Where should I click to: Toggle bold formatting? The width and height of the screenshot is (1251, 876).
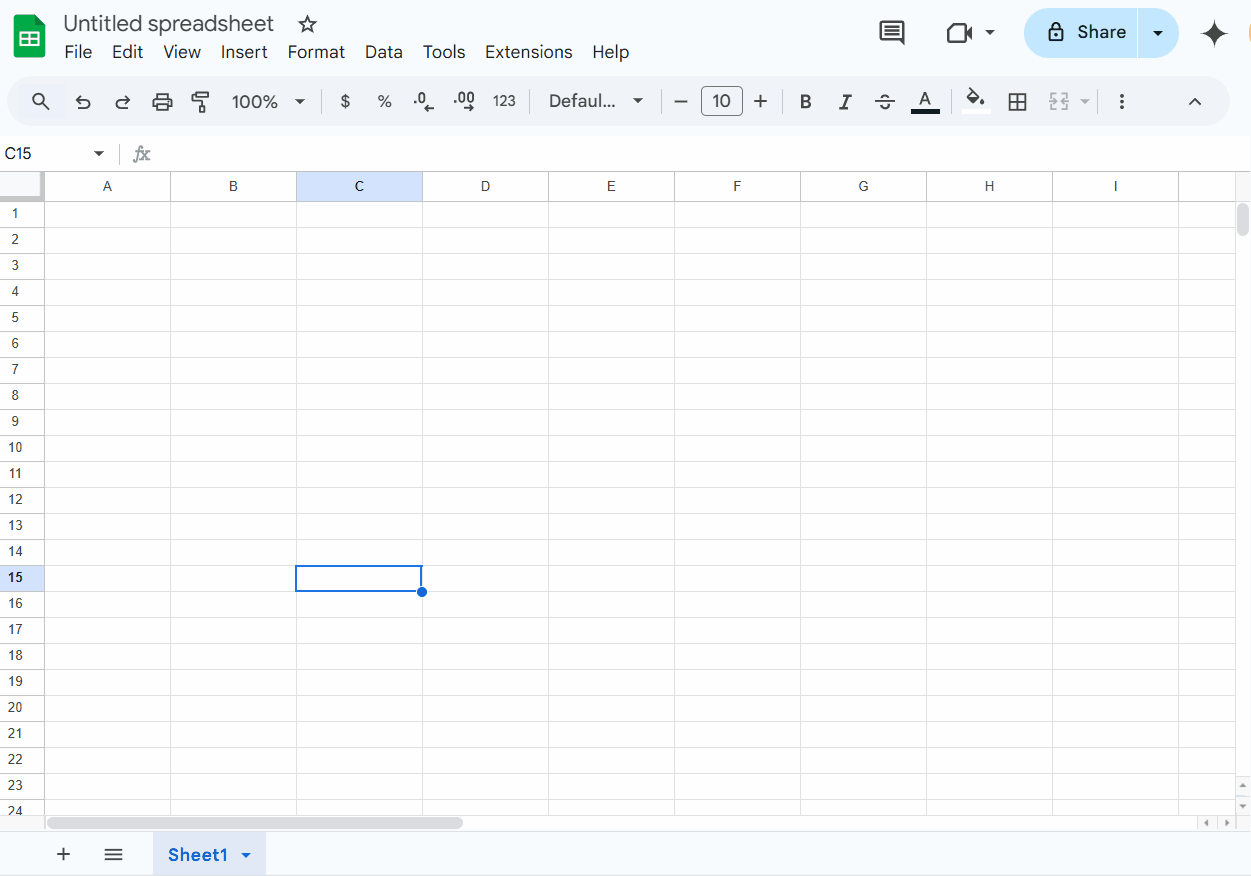tap(805, 102)
